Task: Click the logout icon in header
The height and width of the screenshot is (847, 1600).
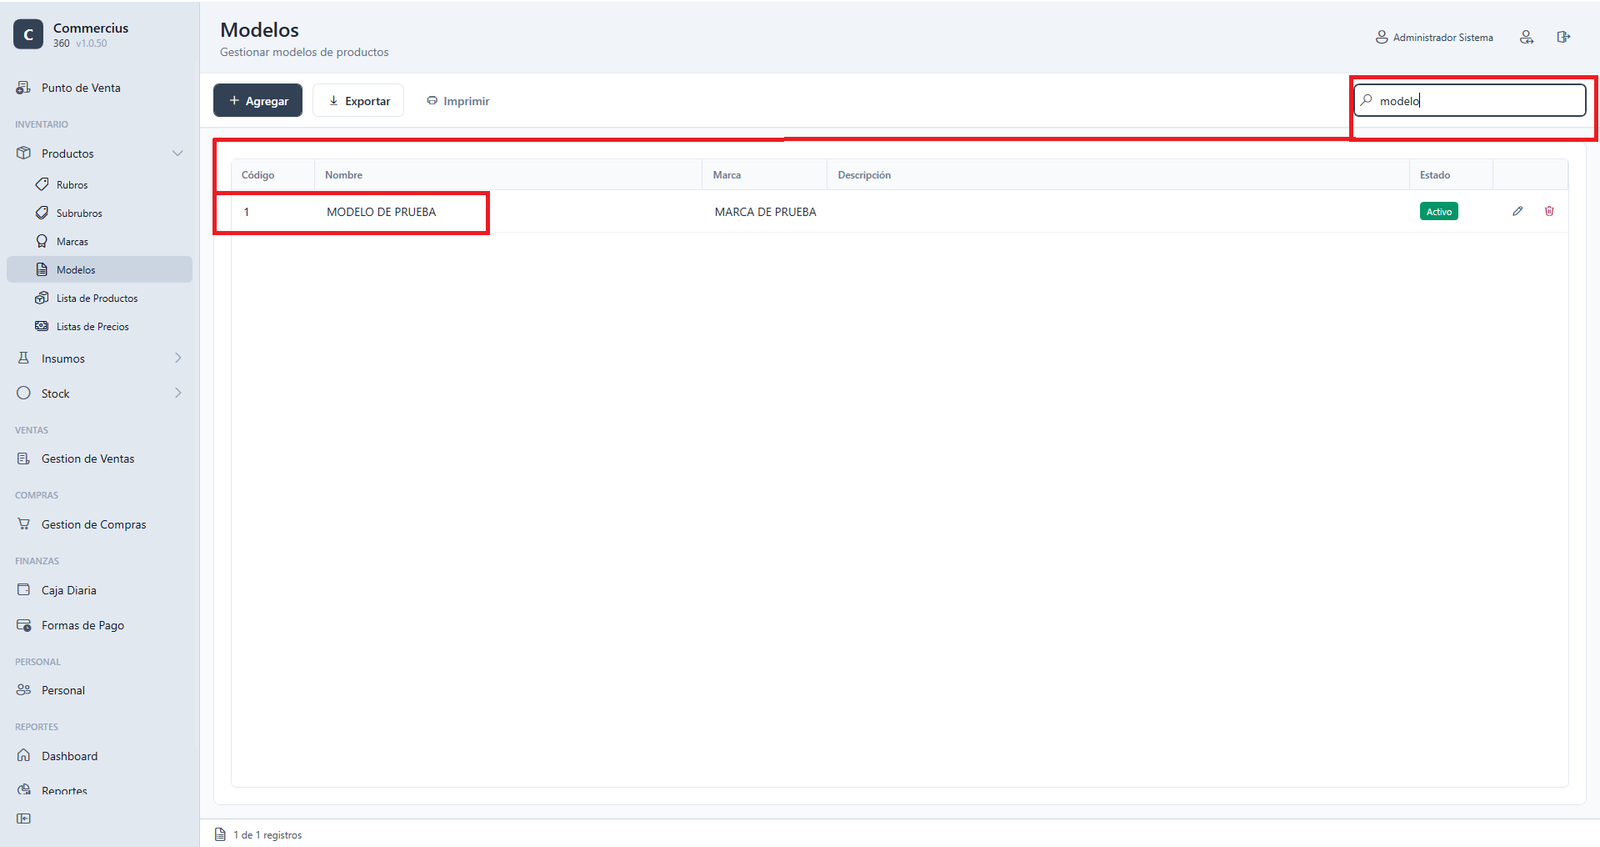Action: point(1563,37)
